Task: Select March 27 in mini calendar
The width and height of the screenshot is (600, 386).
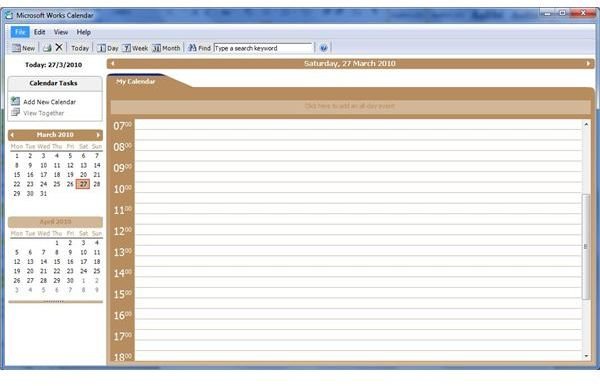Action: 83,184
